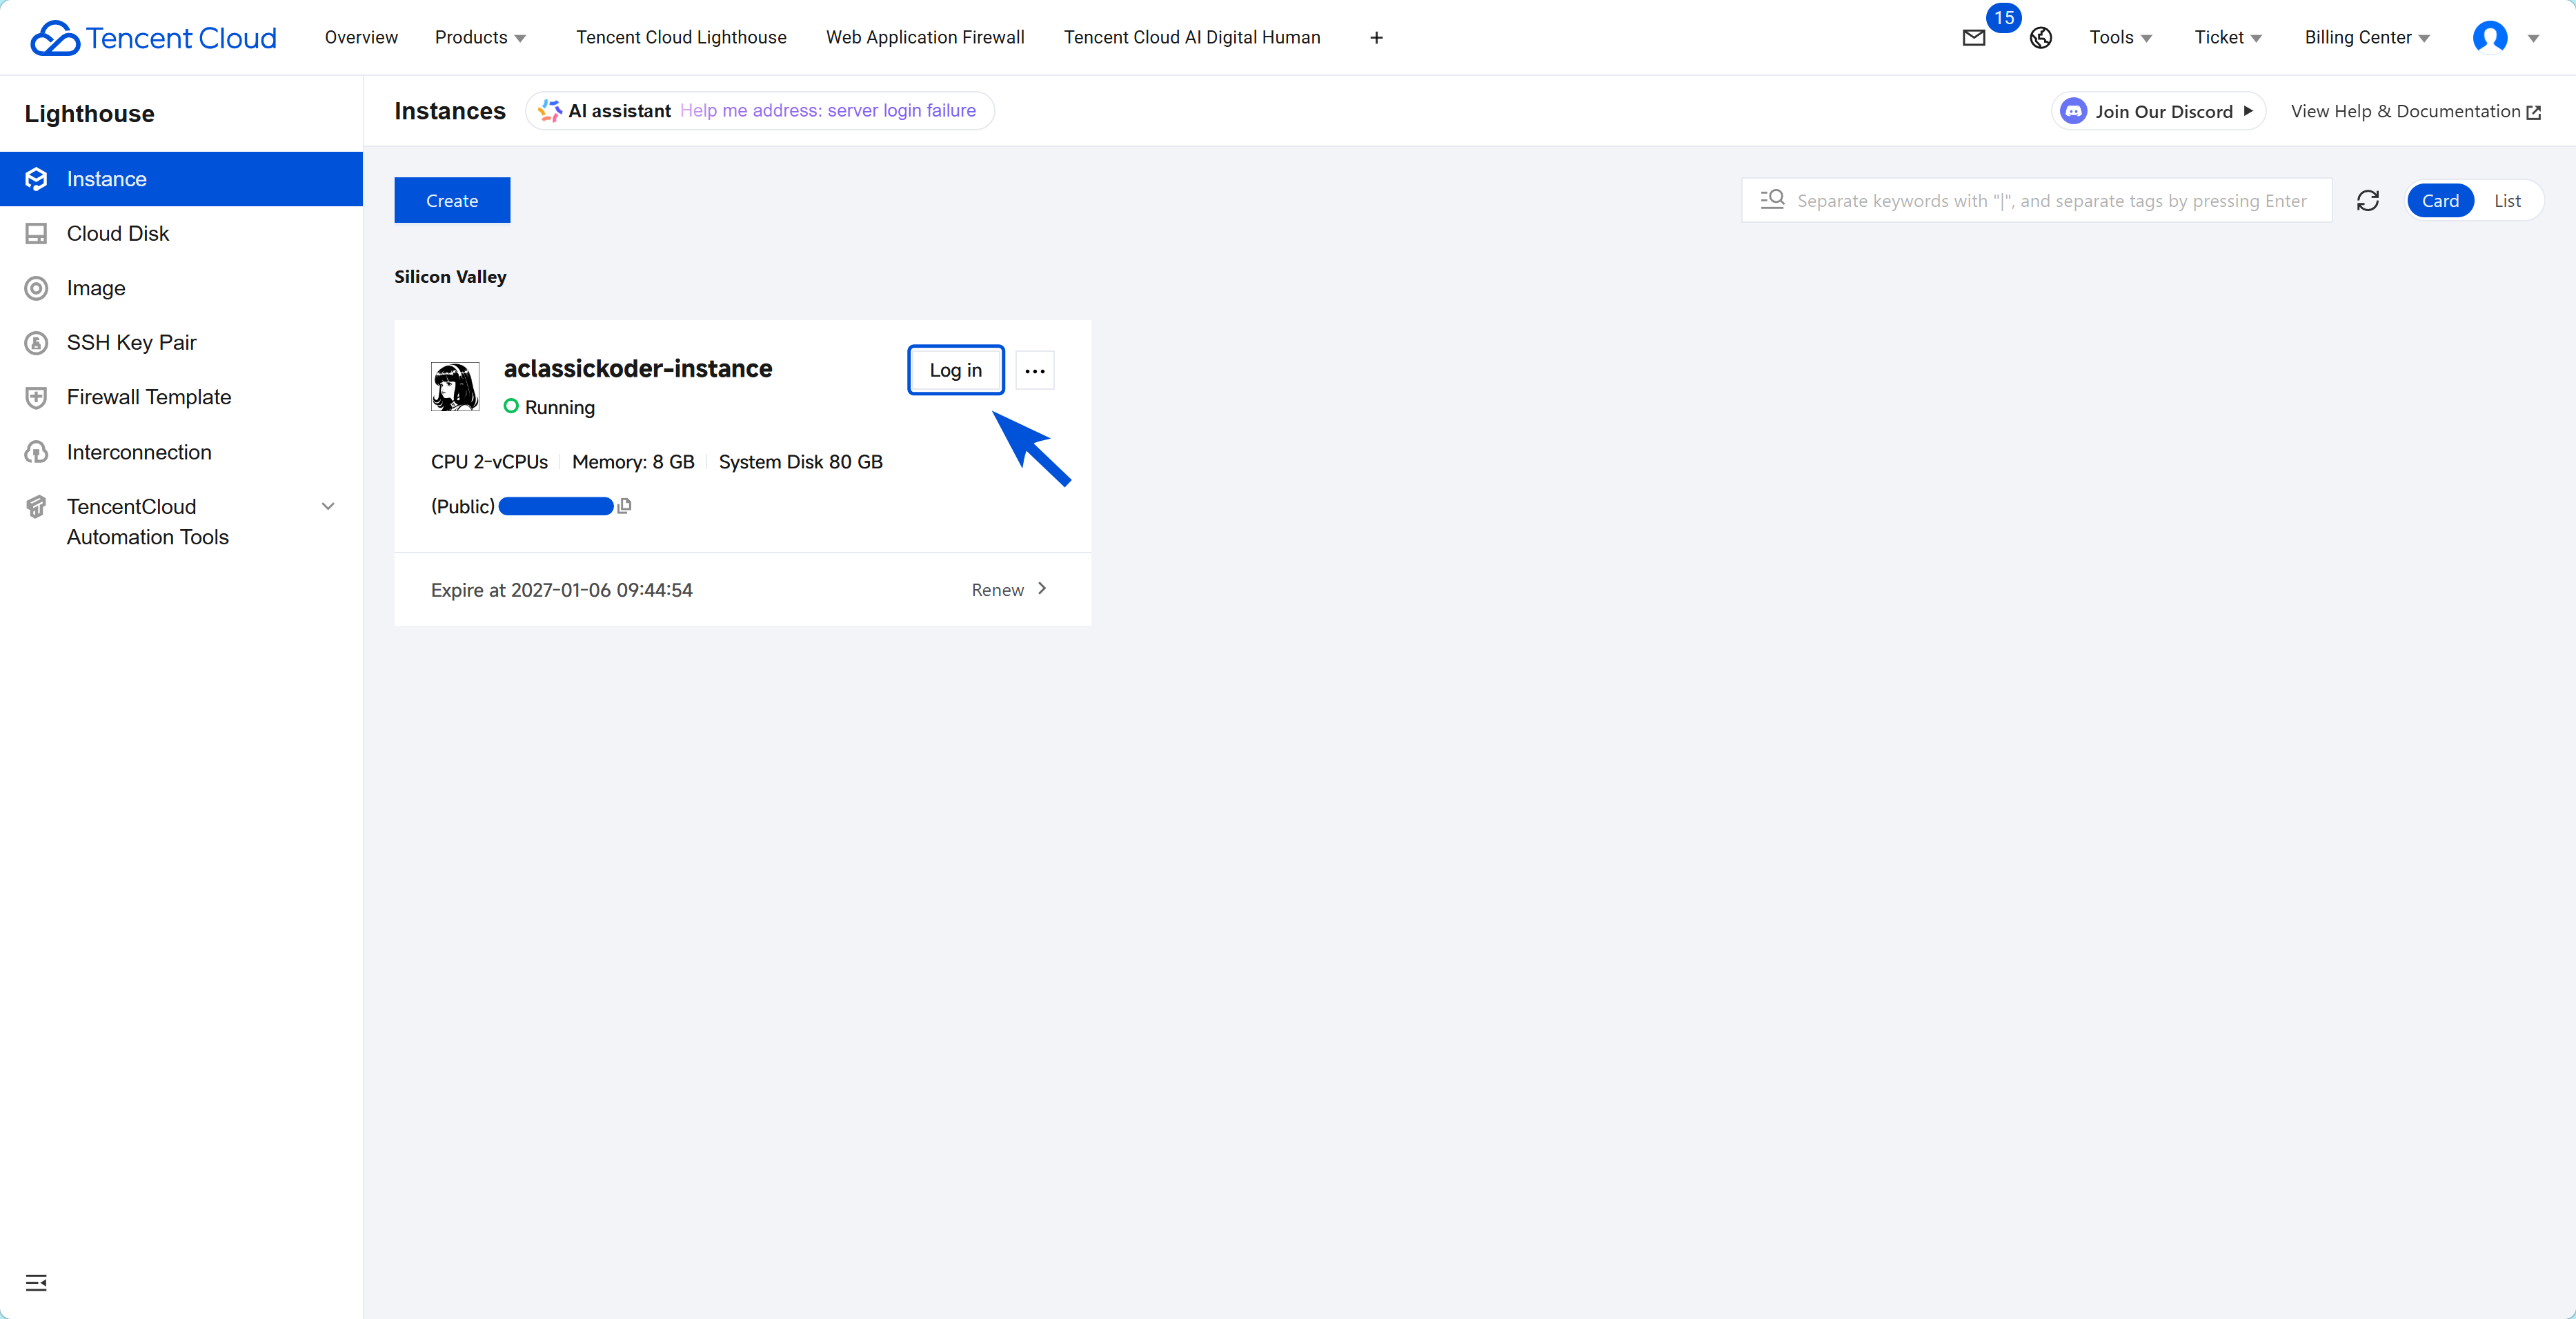The height and width of the screenshot is (1319, 2576).
Task: Click the sidebar collapse icon at bottom
Action: pos(36,1282)
